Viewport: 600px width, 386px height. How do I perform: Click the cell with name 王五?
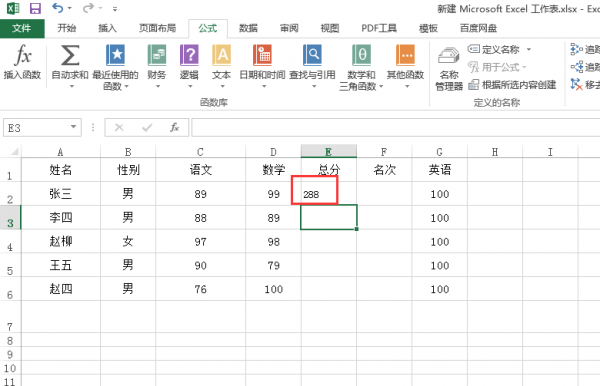click(x=61, y=265)
